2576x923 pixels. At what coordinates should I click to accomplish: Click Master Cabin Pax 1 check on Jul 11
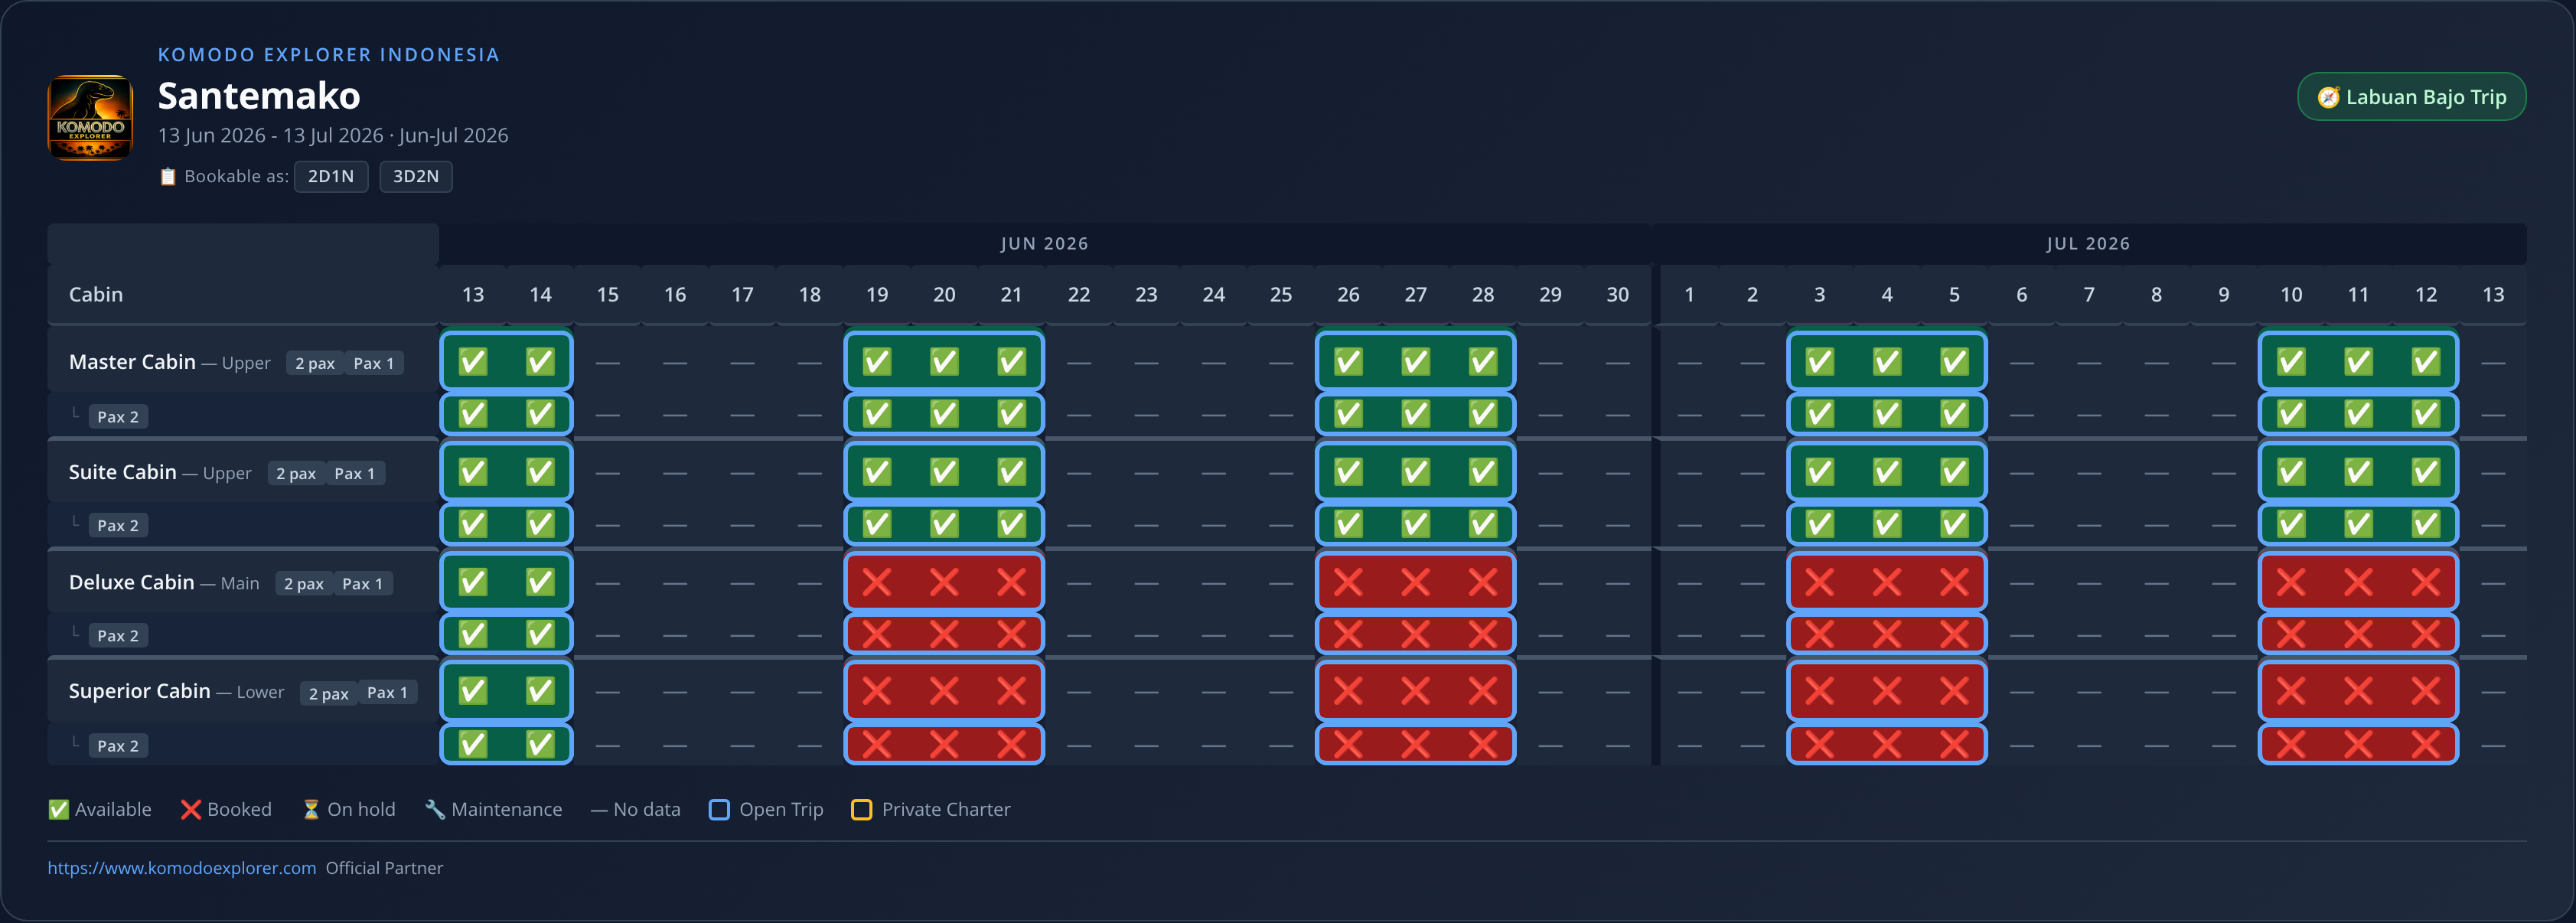point(2358,361)
